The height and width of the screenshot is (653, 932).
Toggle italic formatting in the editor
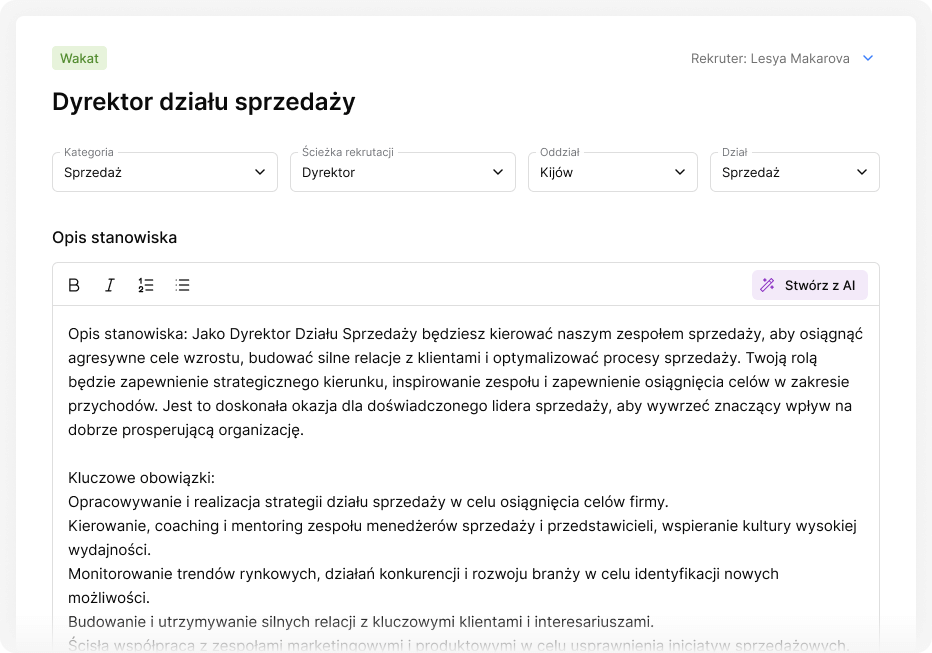[x=110, y=285]
